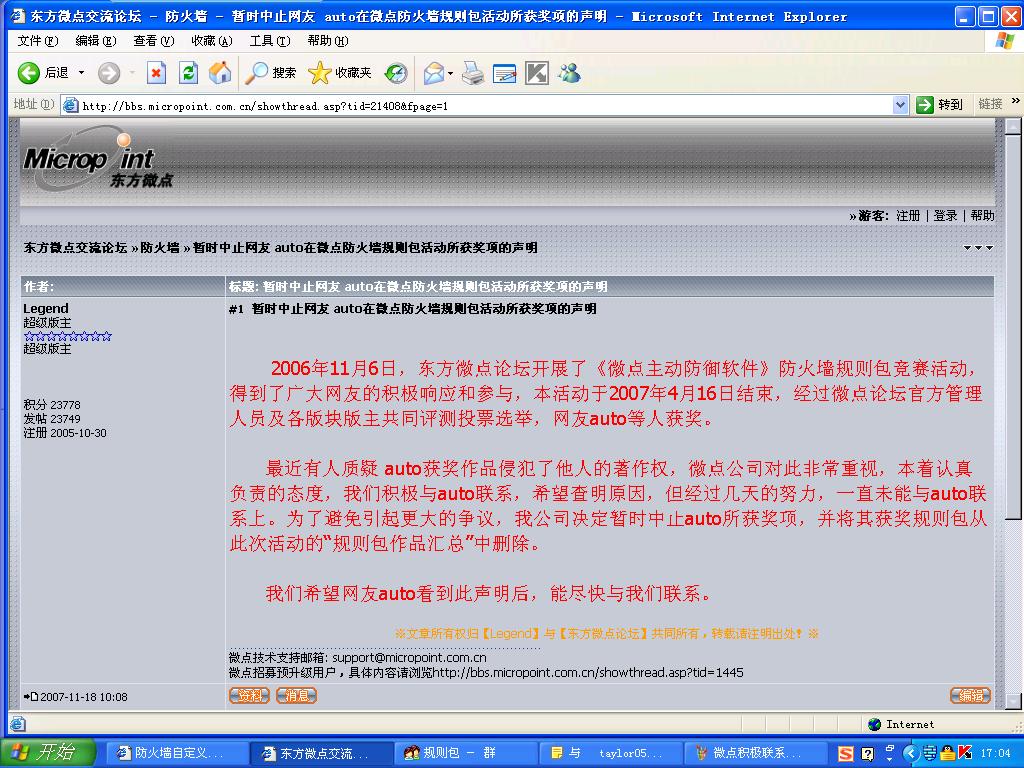Click the Refresh page icon
The width and height of the screenshot is (1024, 768).
(x=189, y=72)
